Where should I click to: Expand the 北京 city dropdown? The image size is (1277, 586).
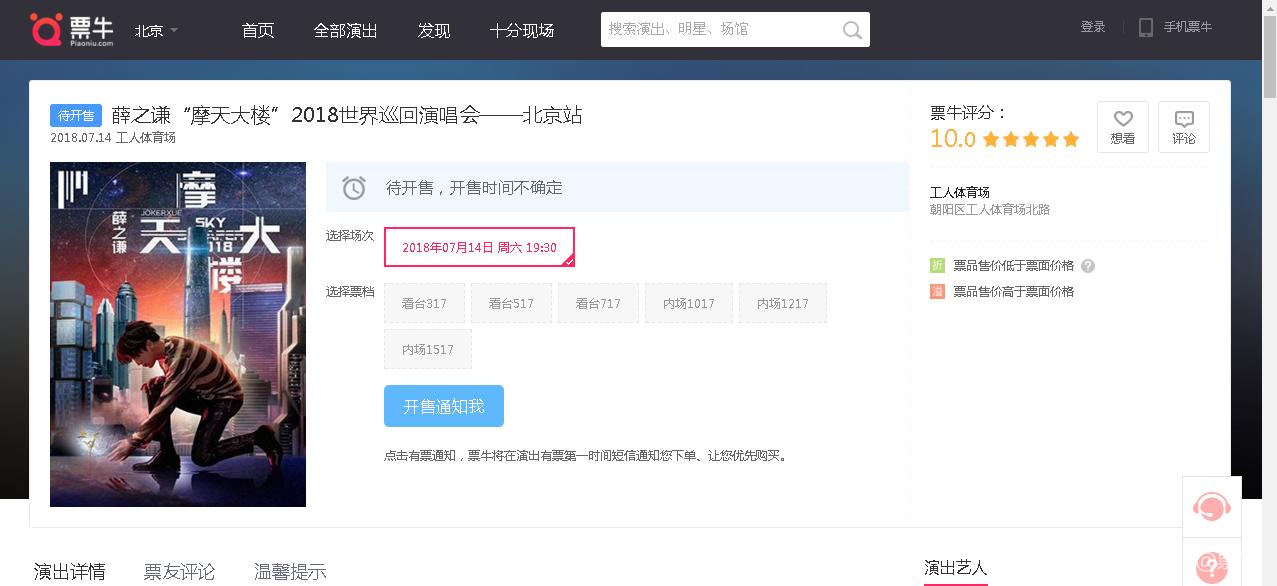(156, 30)
